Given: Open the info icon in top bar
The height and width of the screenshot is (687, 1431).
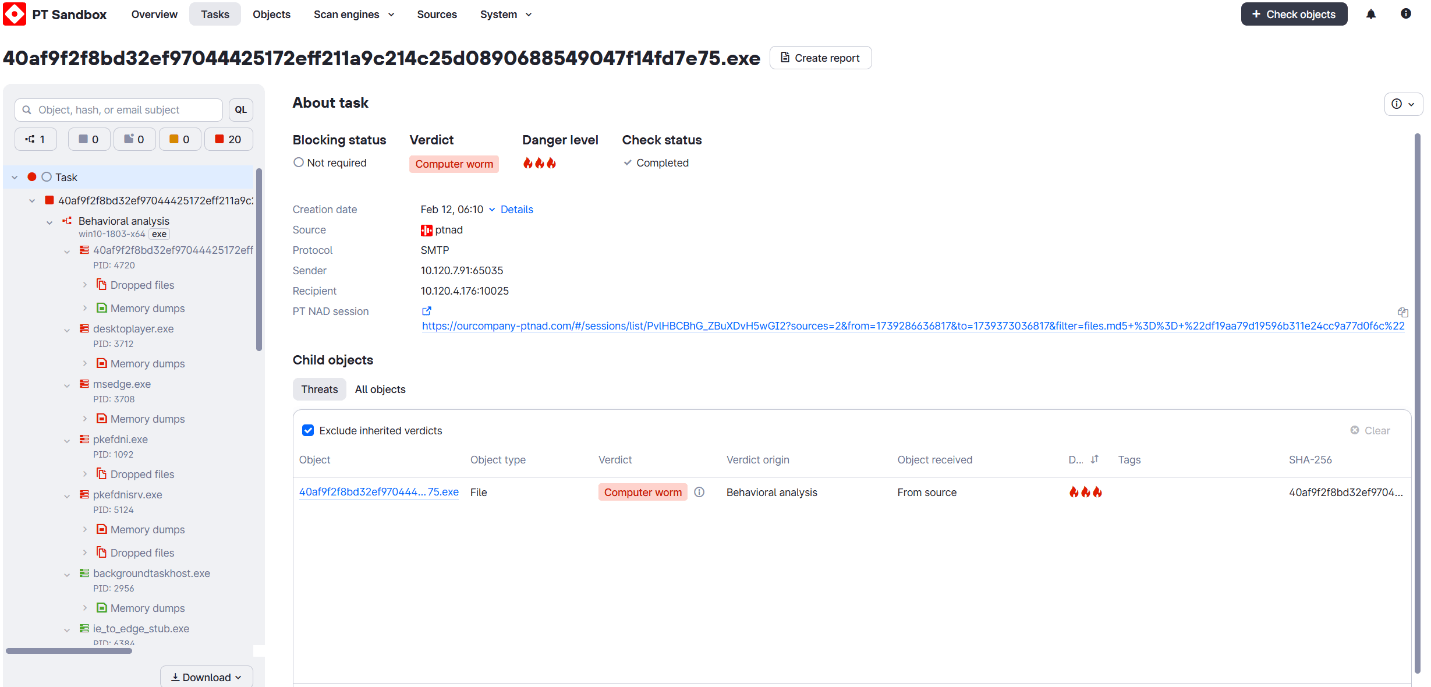Looking at the screenshot, I should pos(1406,14).
